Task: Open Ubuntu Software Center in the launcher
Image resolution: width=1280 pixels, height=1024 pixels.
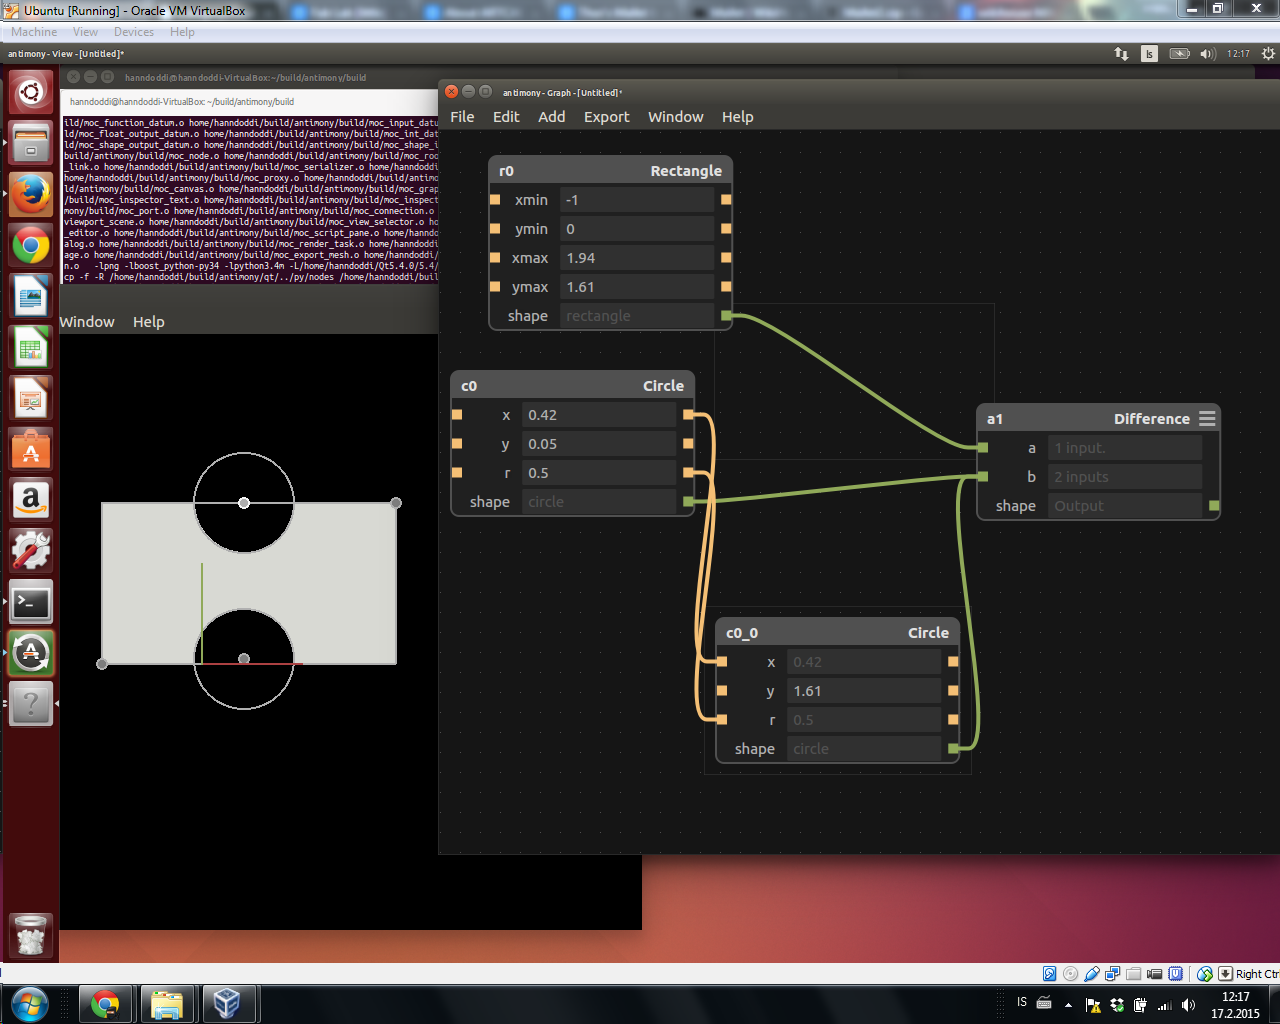Action: click(x=31, y=449)
